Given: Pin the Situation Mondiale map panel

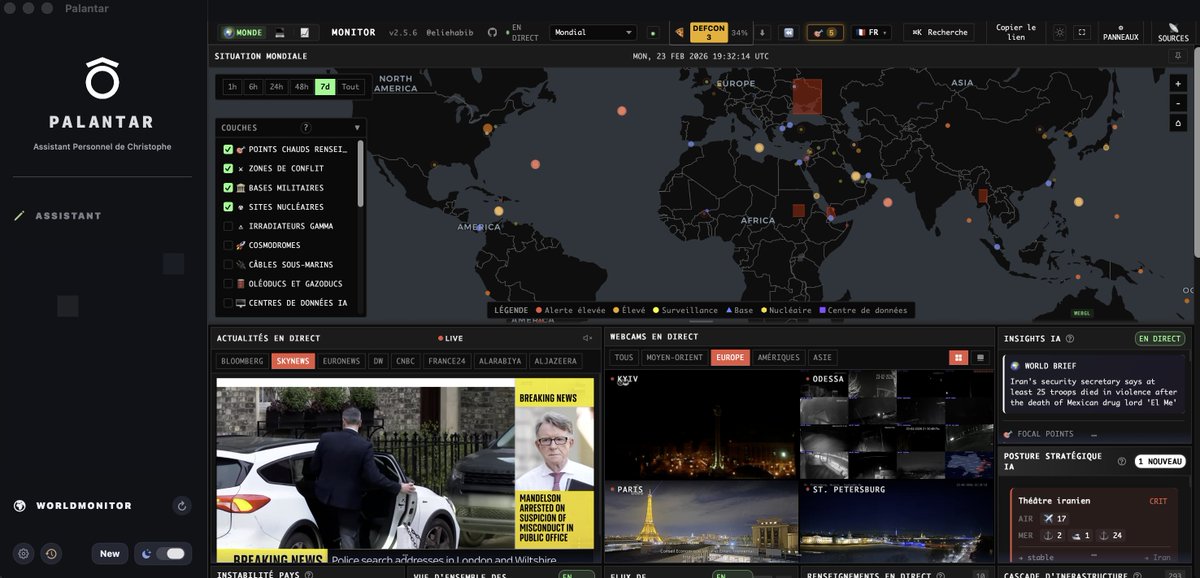Looking at the screenshot, I should pyautogui.click(x=1178, y=56).
